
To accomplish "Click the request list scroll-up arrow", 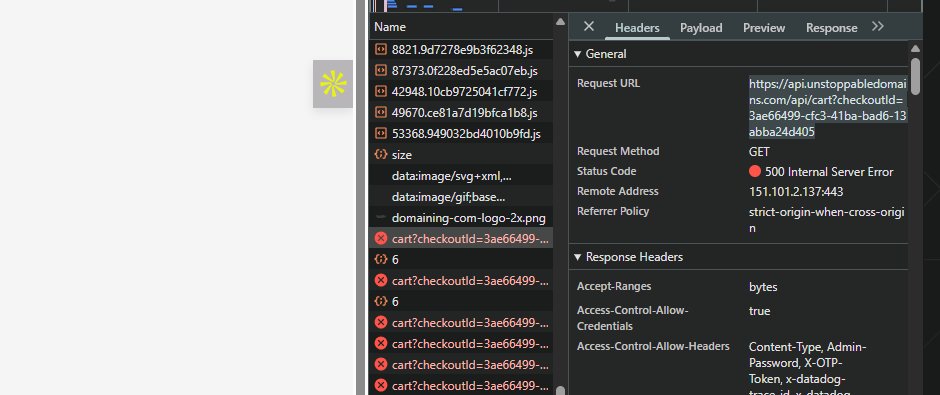I will point(560,22).
